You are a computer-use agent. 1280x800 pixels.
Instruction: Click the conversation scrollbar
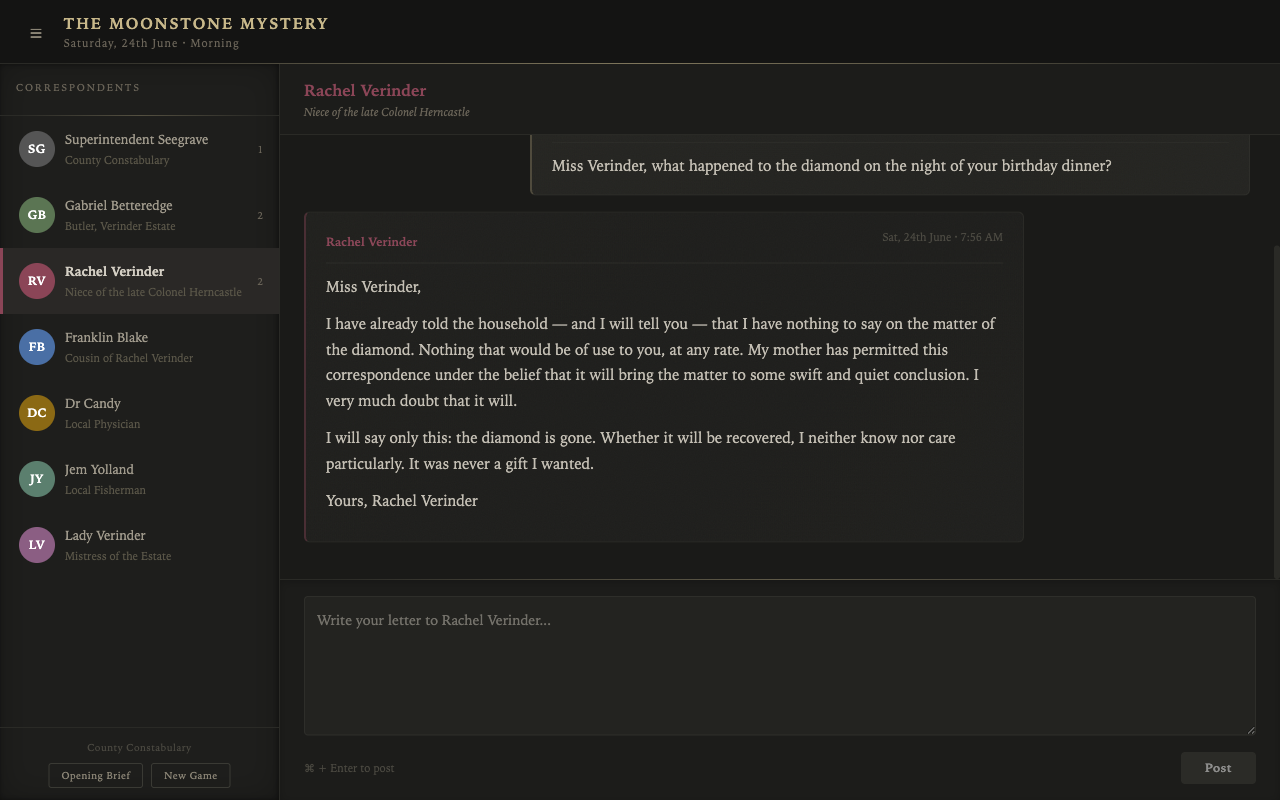coord(1276,410)
